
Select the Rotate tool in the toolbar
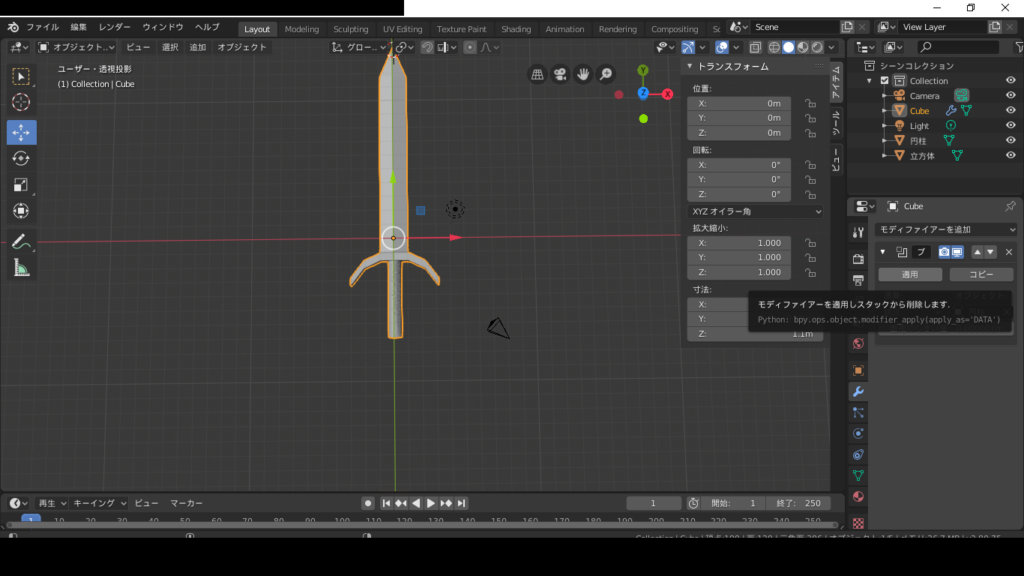point(21,158)
